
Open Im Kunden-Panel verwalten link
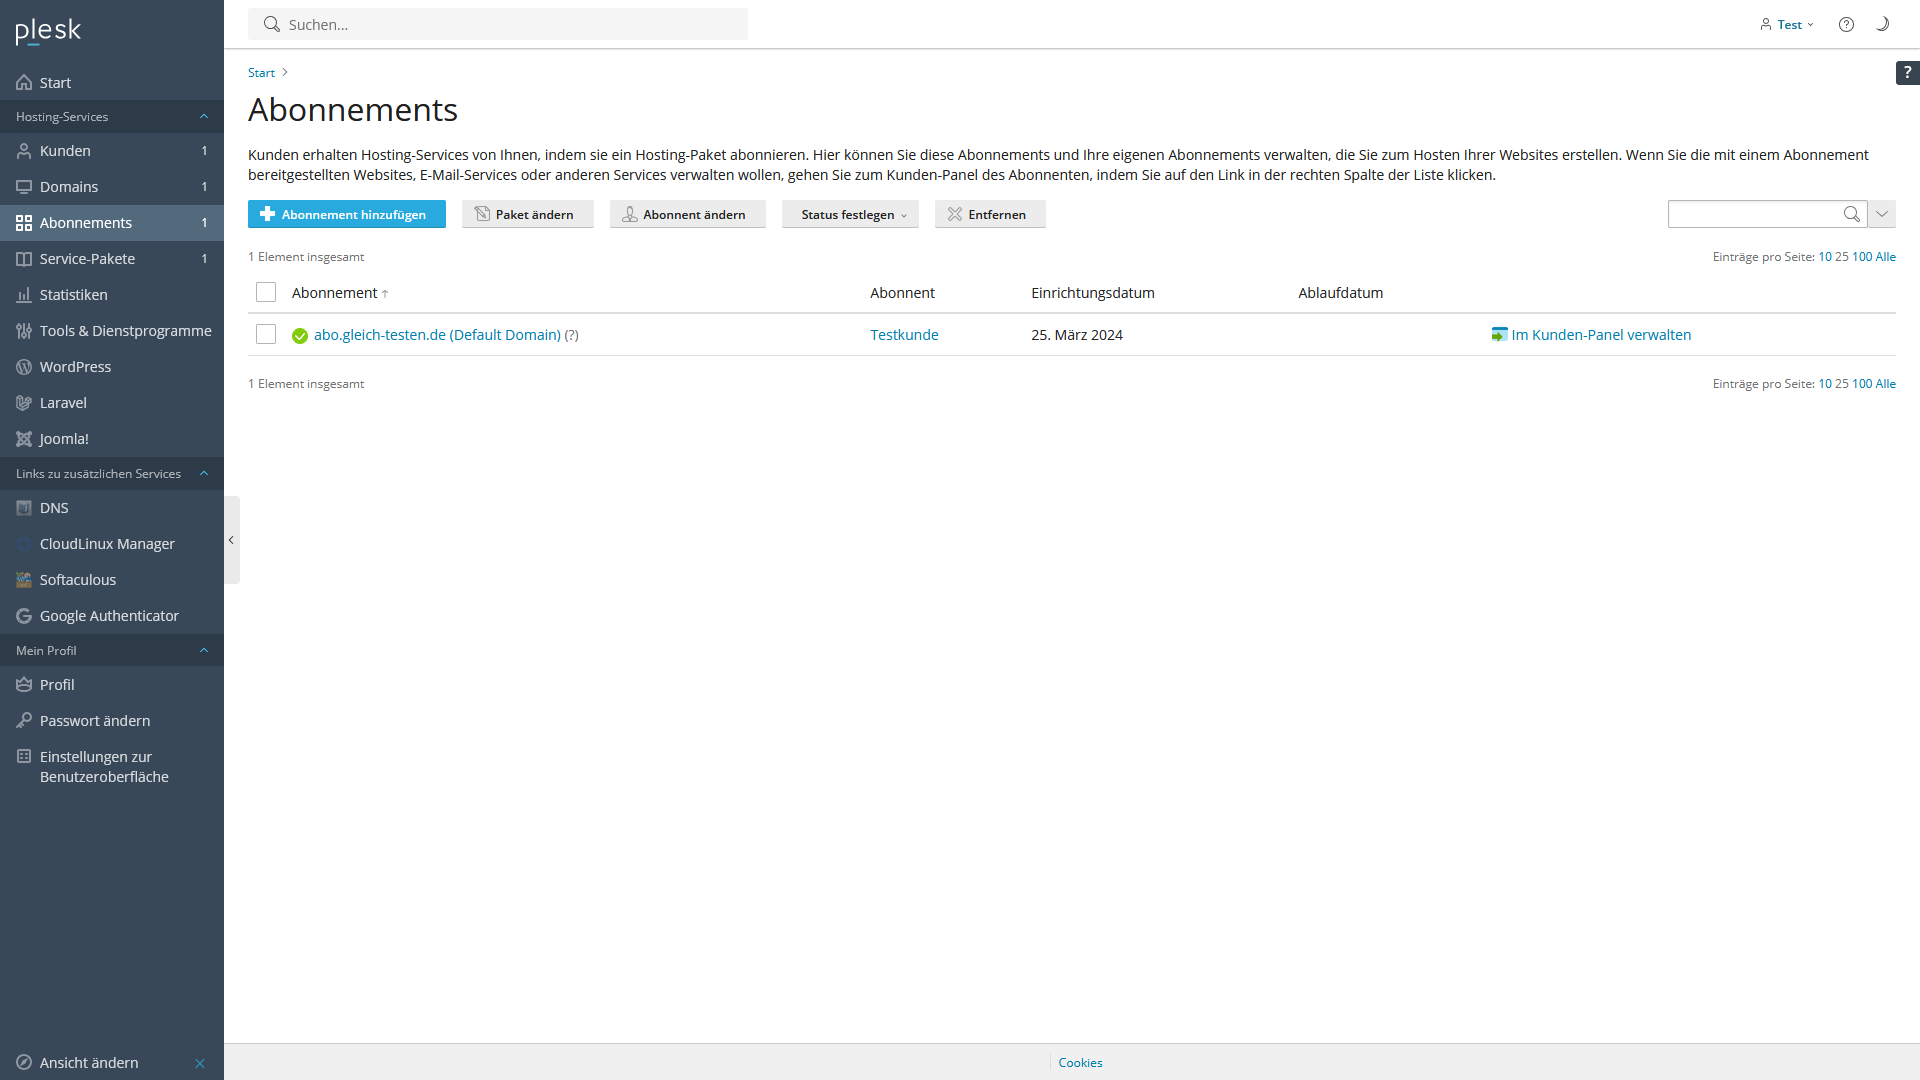[1600, 335]
